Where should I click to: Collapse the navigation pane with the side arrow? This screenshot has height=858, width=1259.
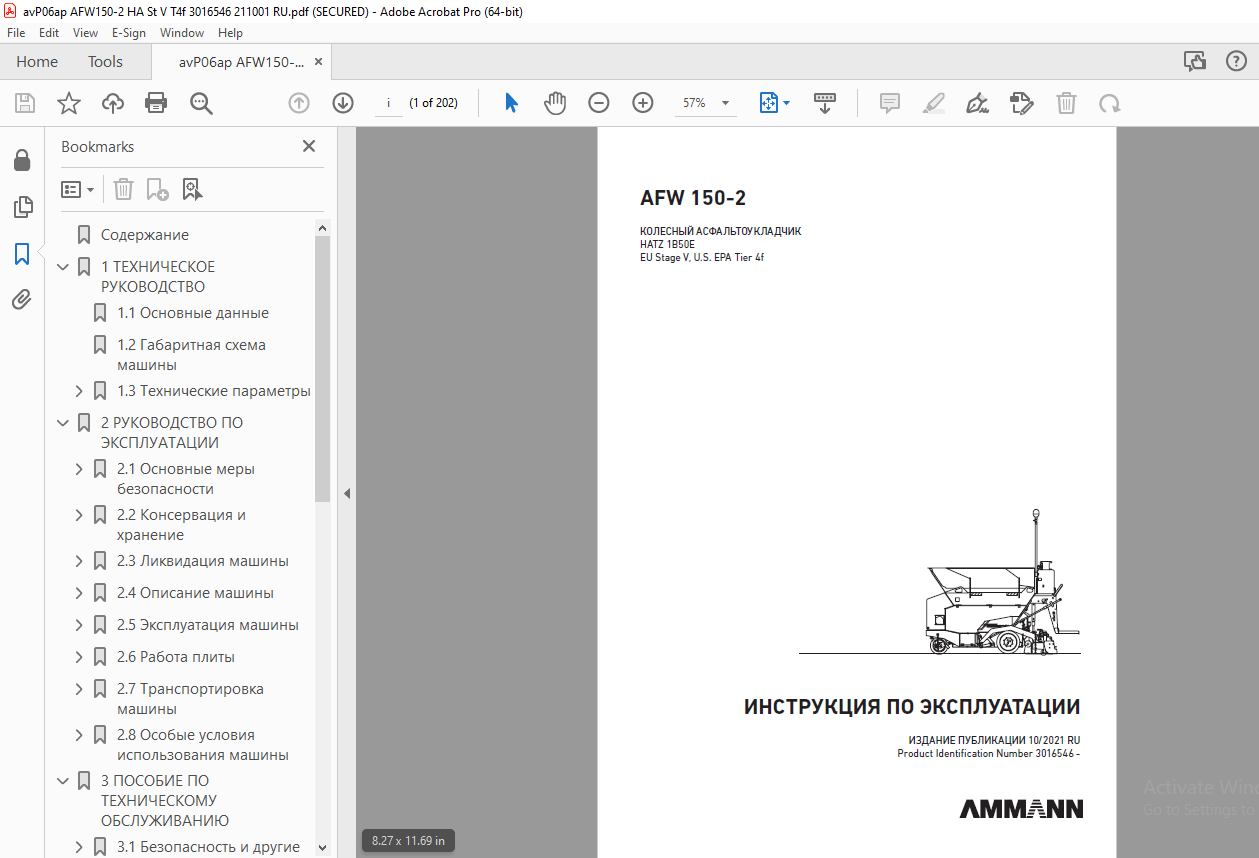coord(347,493)
